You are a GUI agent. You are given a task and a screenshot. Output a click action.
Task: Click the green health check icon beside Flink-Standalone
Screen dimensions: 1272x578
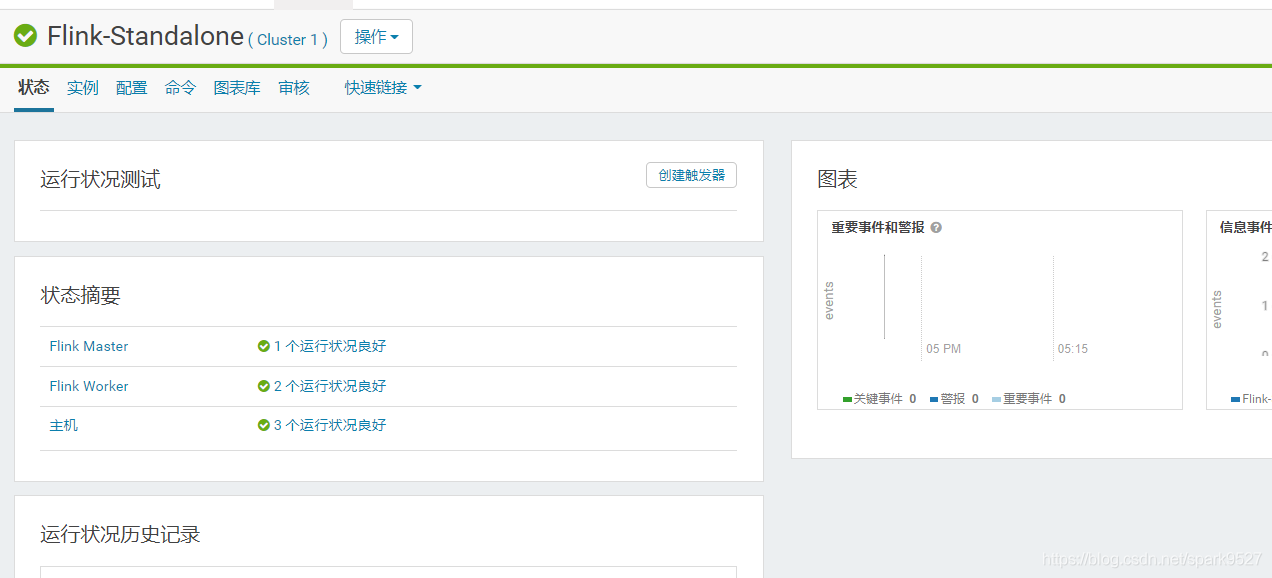coord(25,37)
